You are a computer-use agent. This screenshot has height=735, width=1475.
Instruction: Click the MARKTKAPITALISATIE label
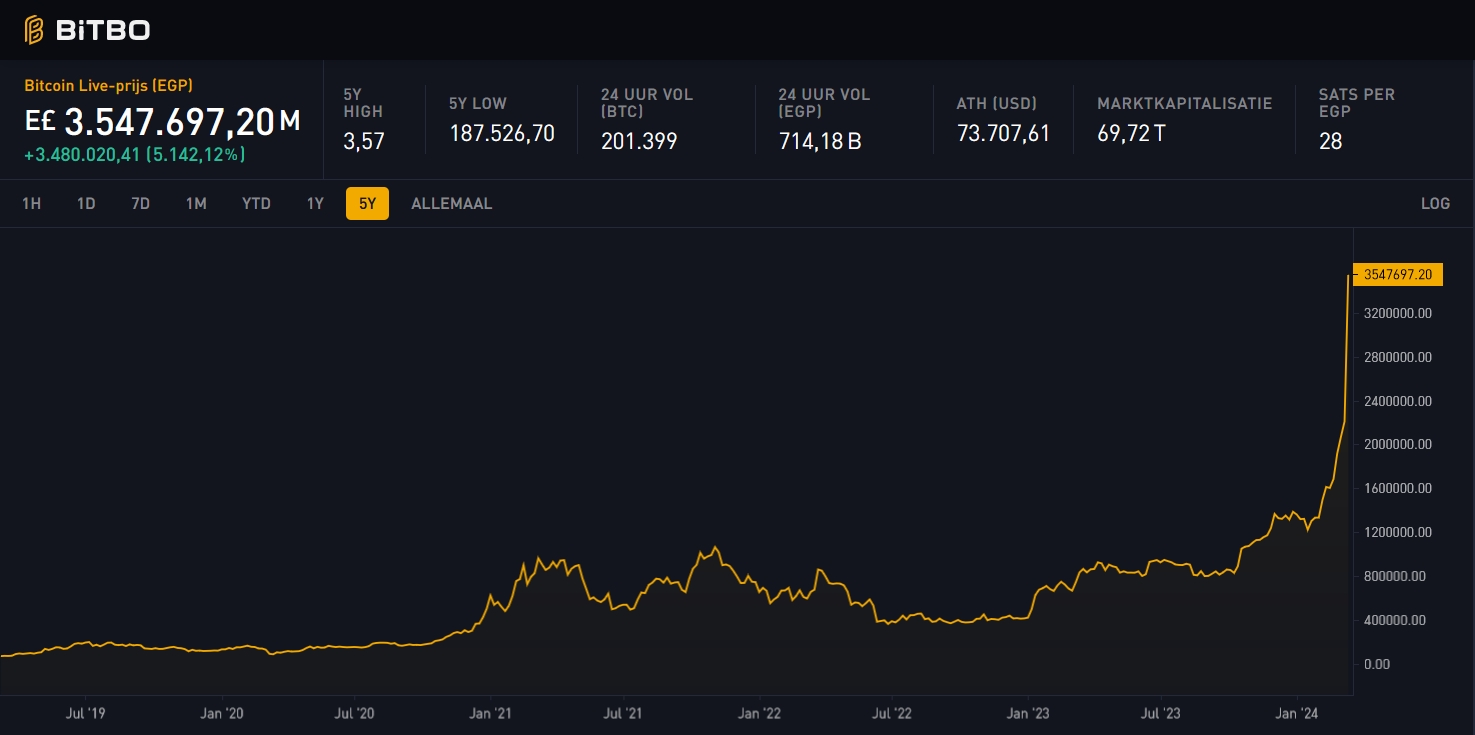click(x=1185, y=103)
